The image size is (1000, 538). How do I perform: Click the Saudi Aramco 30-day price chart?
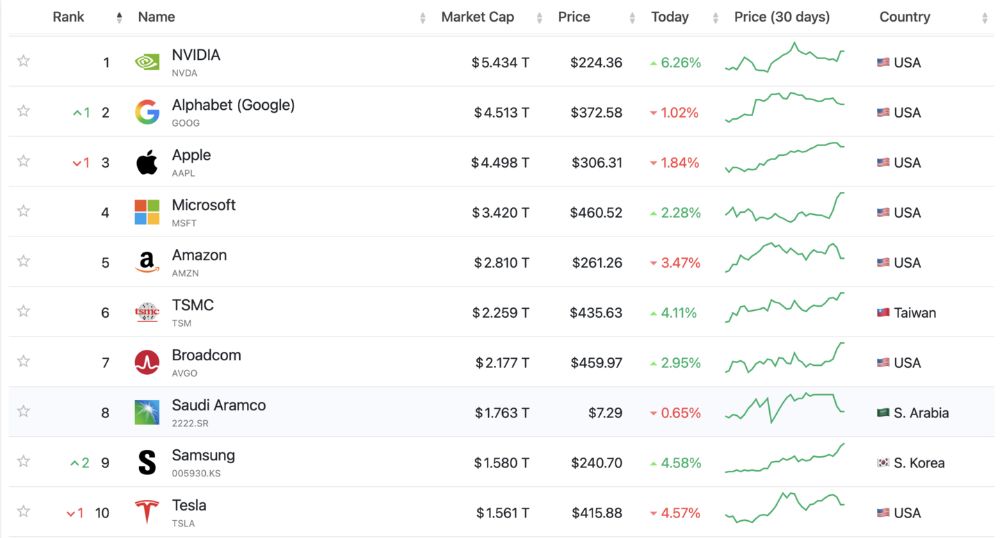[x=784, y=408]
